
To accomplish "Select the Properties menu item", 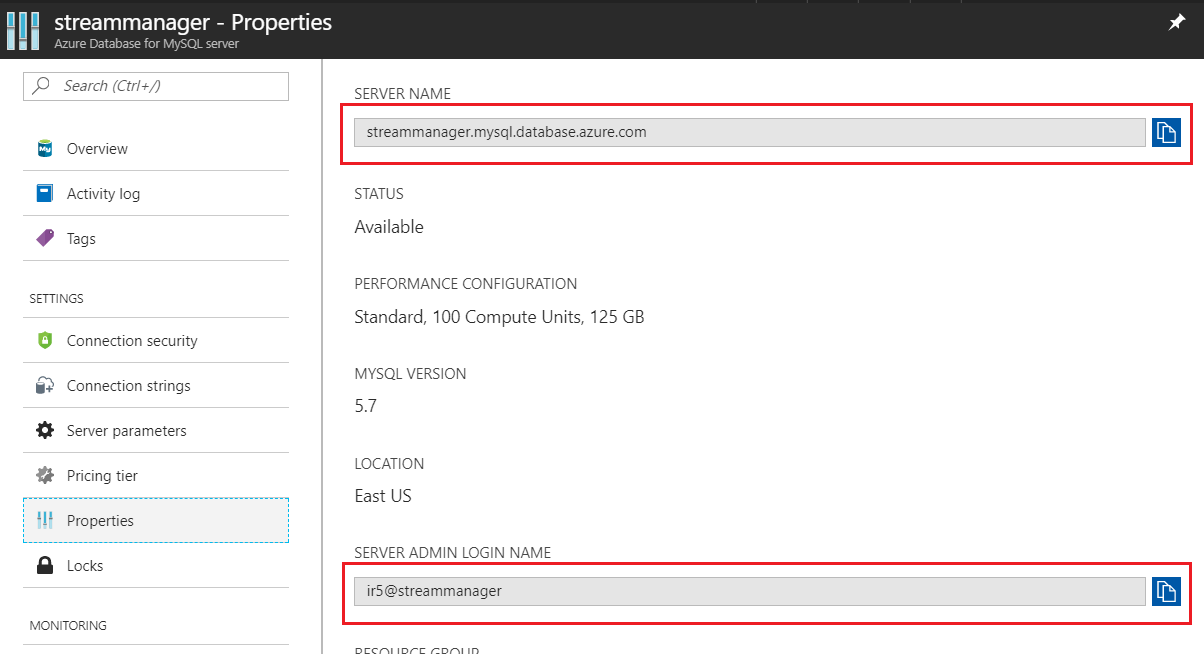I will pos(156,520).
